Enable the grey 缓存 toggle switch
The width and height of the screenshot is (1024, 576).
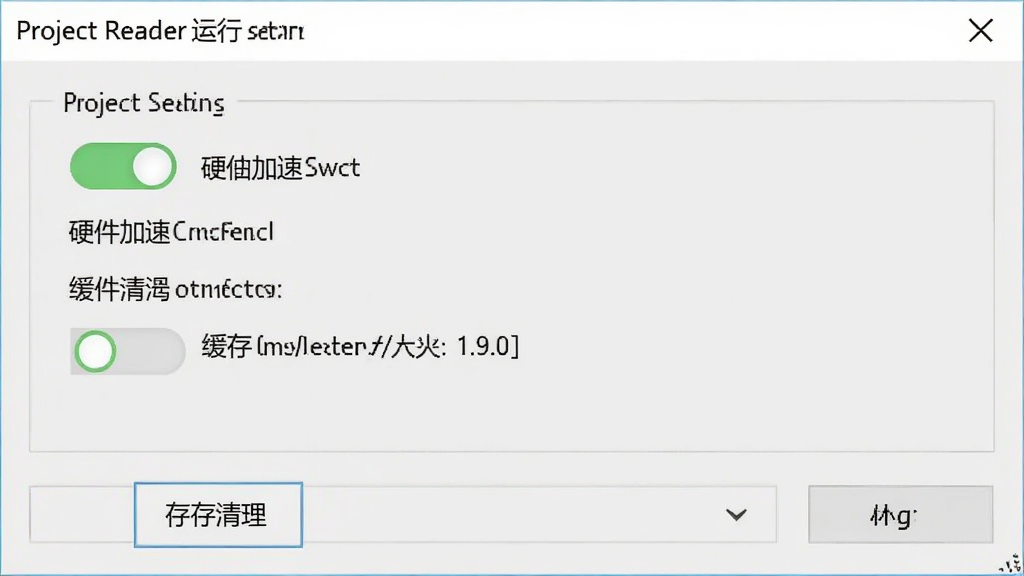click(127, 351)
